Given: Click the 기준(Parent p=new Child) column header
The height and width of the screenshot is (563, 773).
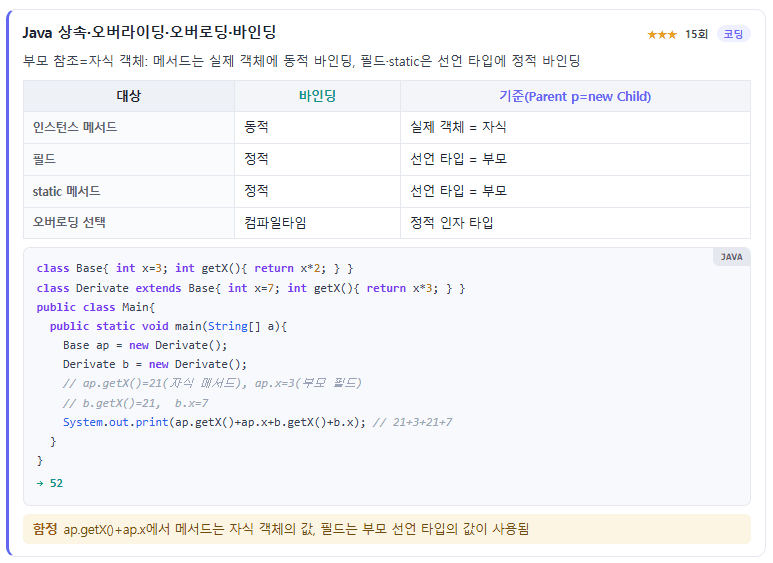Looking at the screenshot, I should tap(575, 96).
